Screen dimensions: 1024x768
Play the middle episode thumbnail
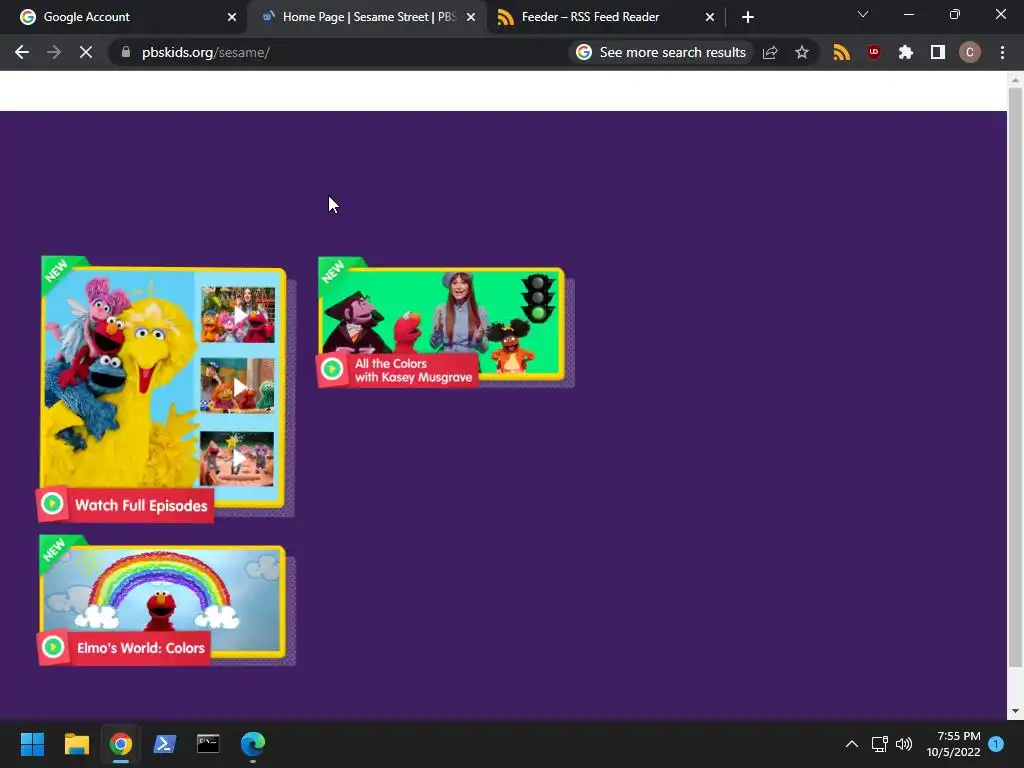(238, 386)
